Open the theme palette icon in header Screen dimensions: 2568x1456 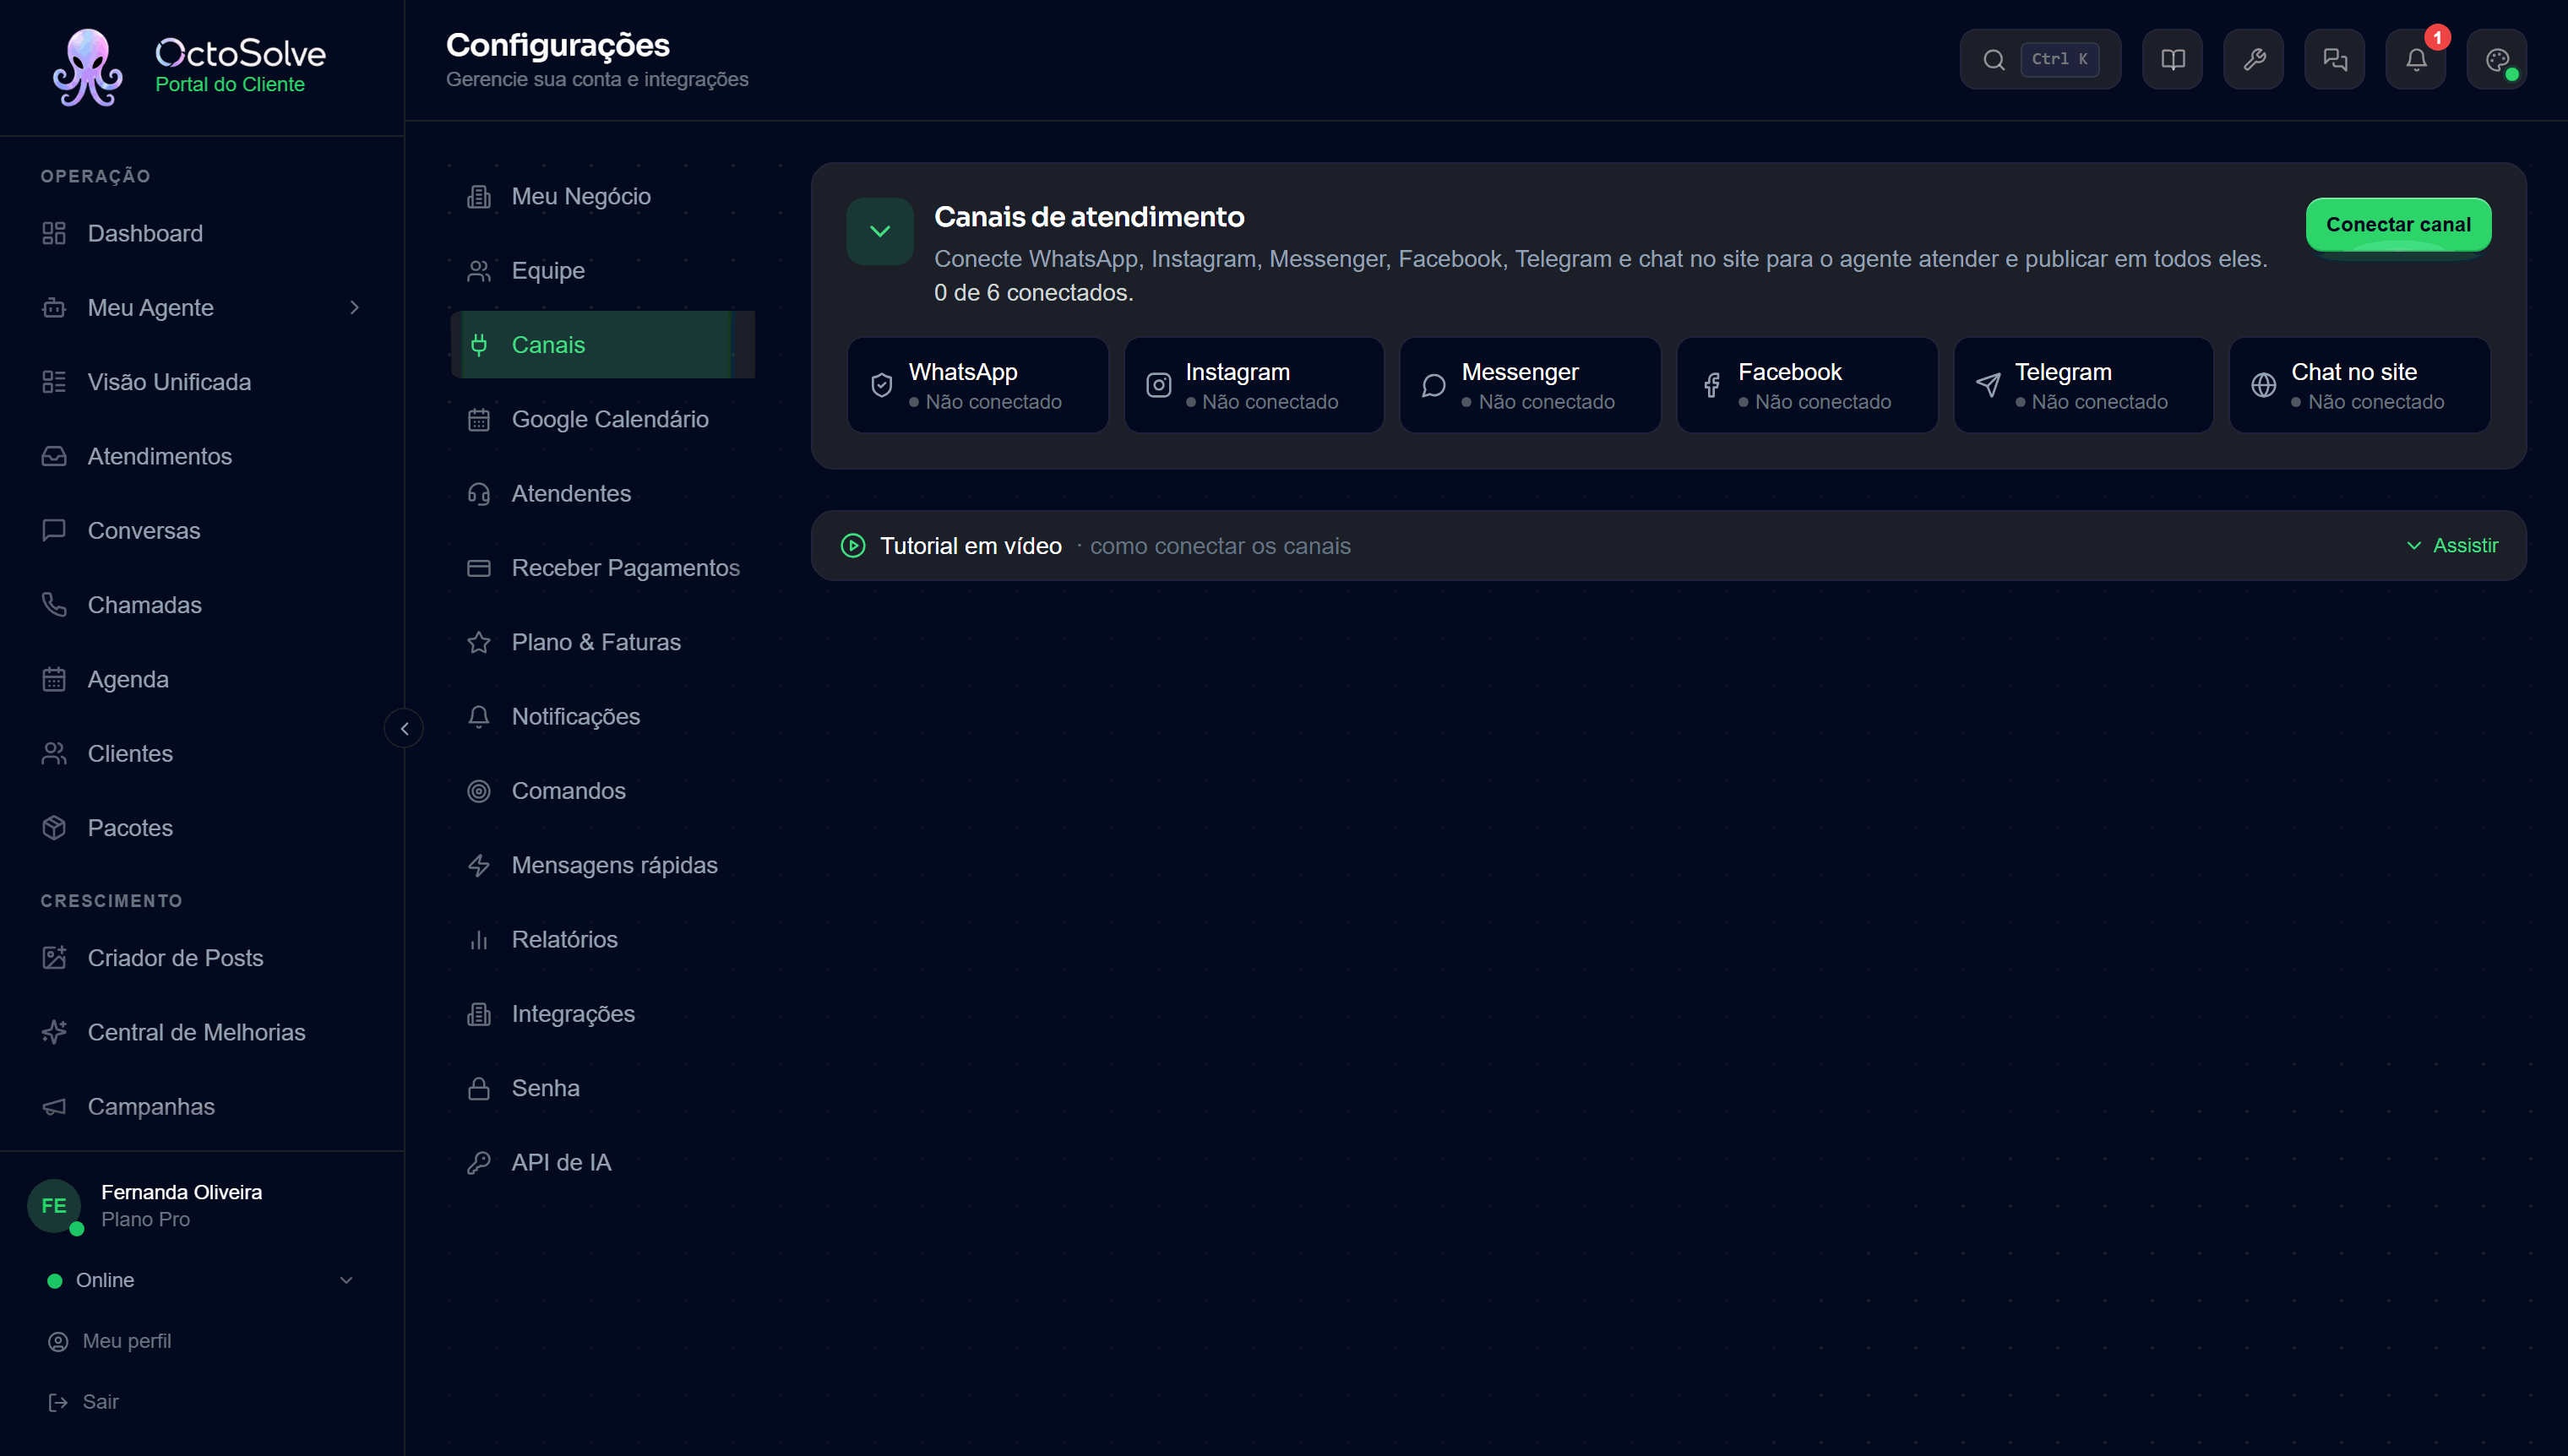[2496, 60]
